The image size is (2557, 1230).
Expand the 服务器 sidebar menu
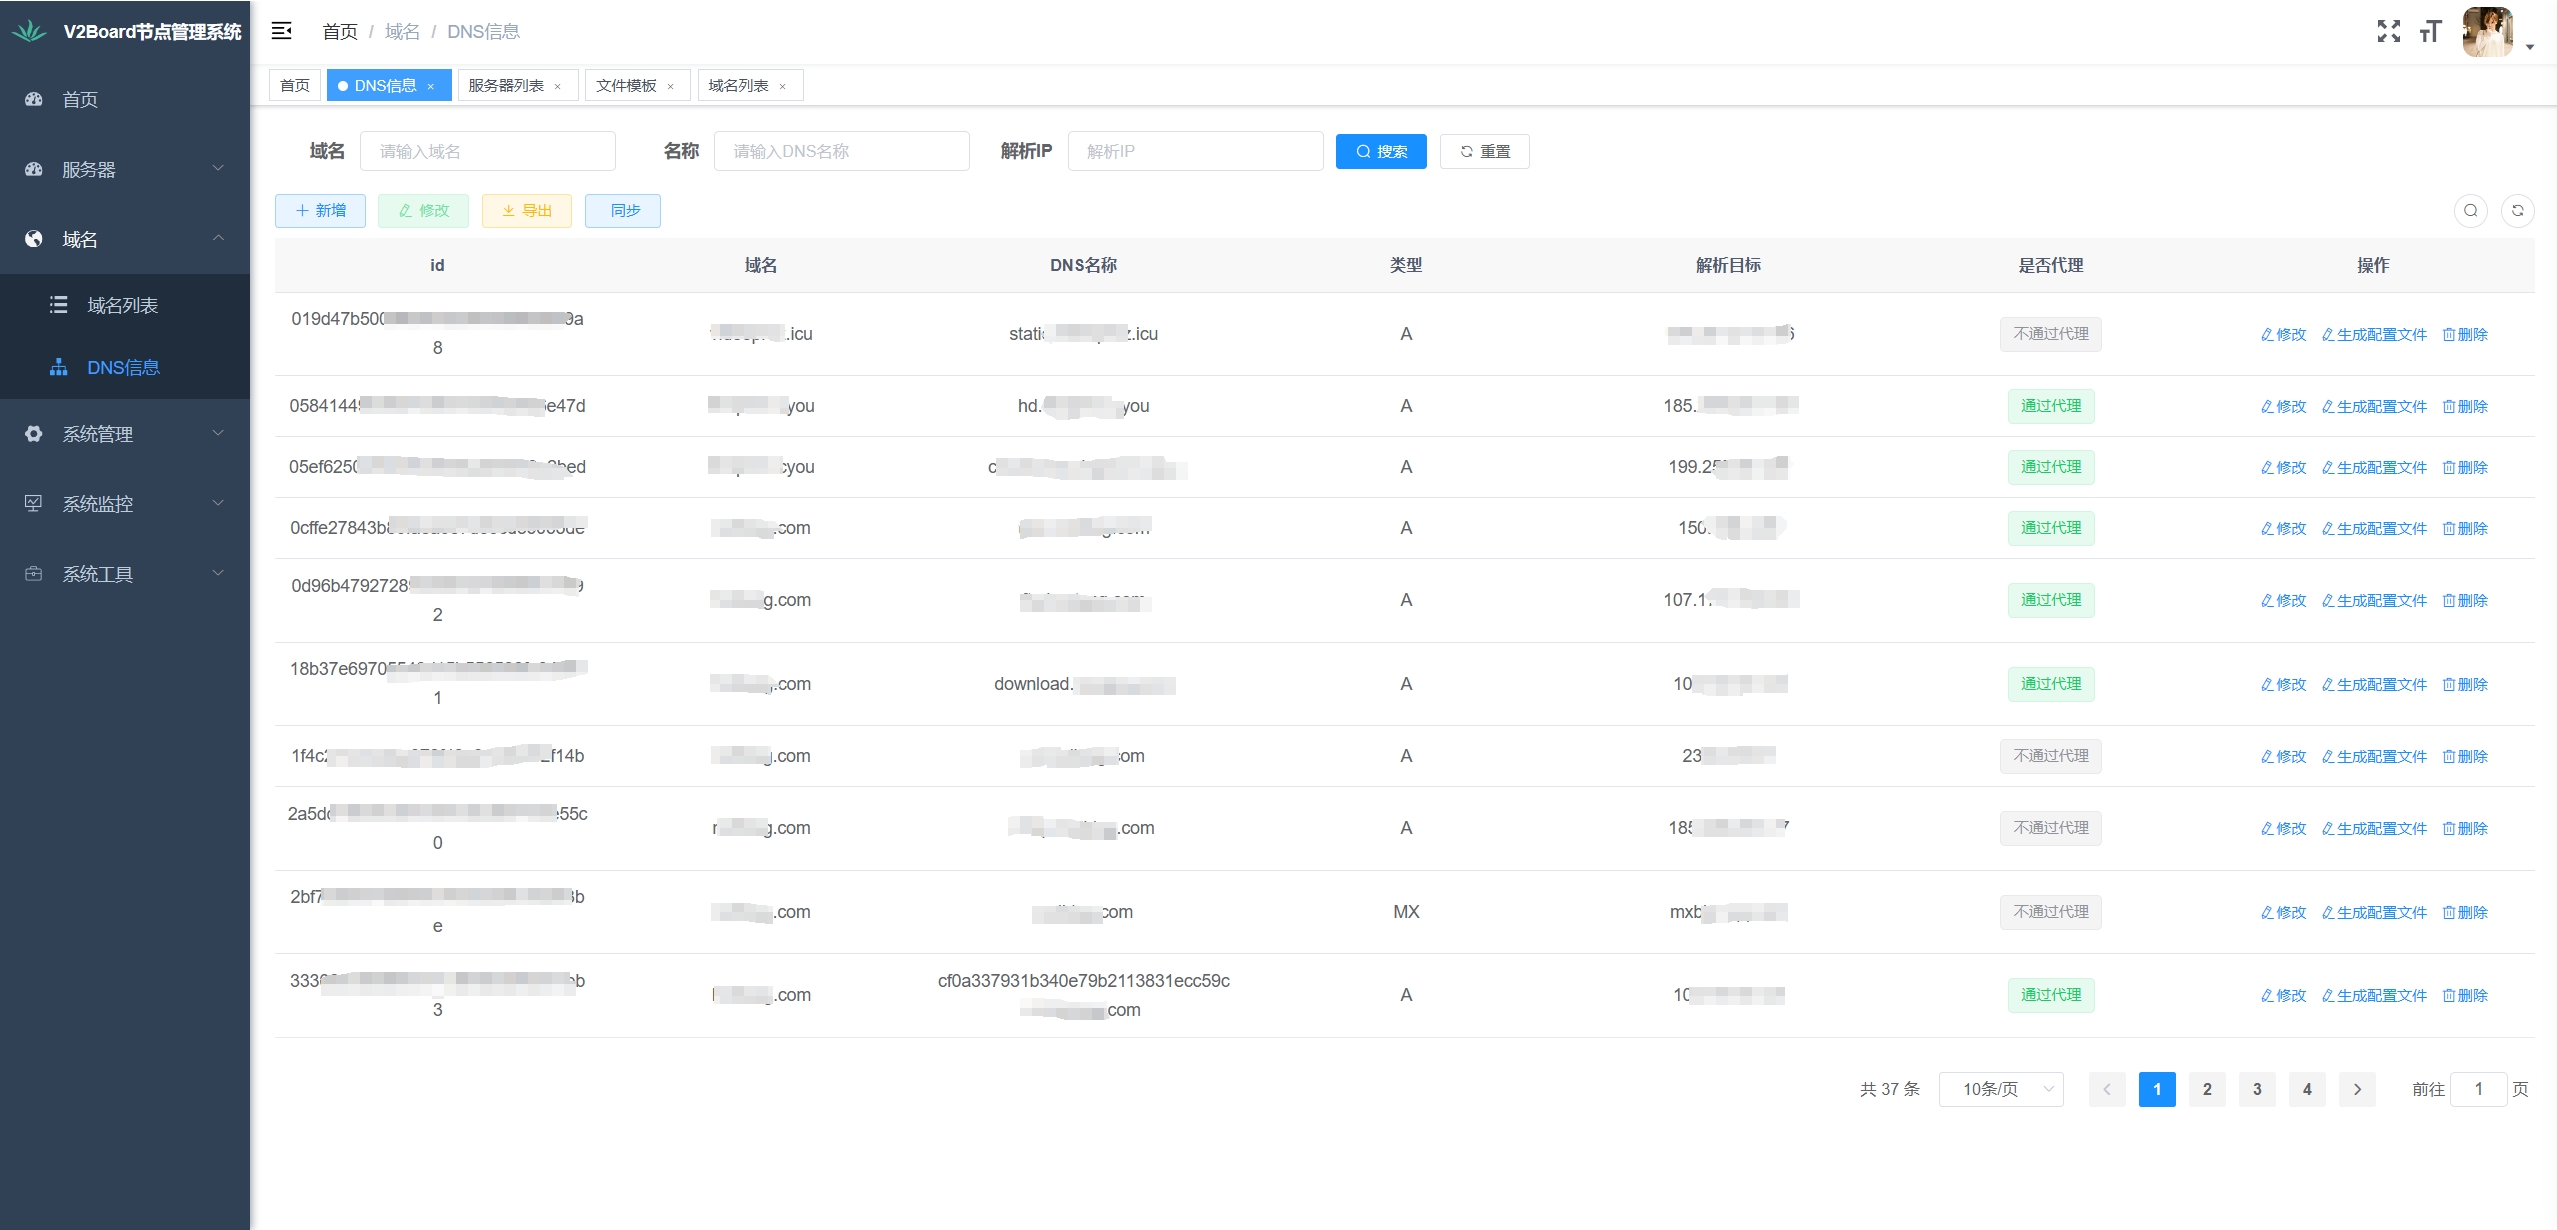125,169
